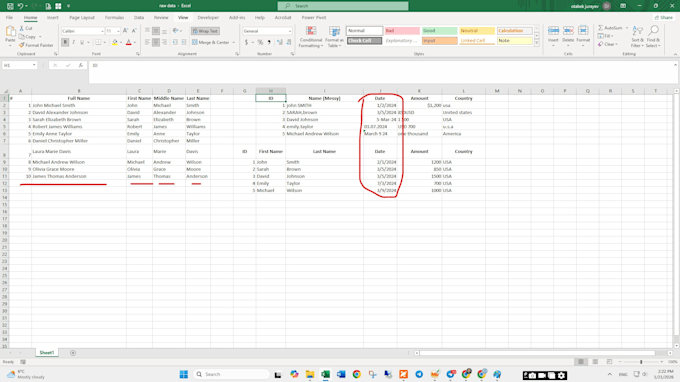This screenshot has width=680, height=382.
Task: Align text right in the cell
Action: click(164, 42)
